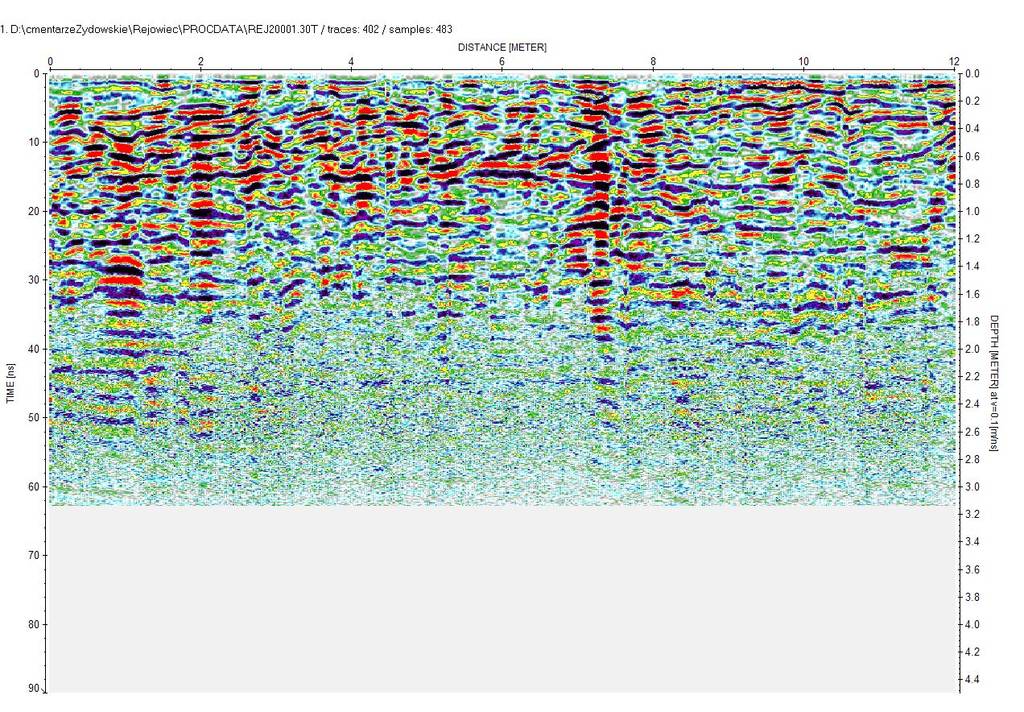The width and height of the screenshot is (1024, 712).
Task: Click the 12 tick on distance axis
Action: pyautogui.click(x=954, y=62)
